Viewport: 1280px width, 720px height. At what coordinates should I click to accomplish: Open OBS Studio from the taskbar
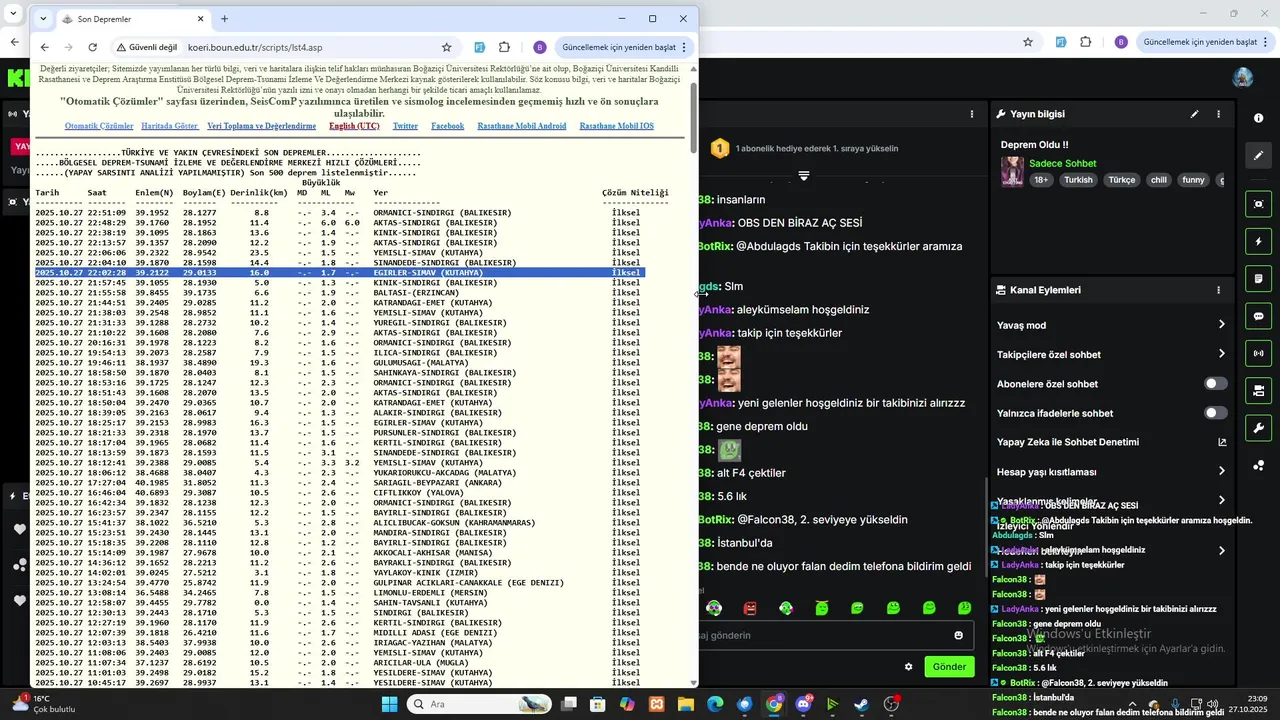point(891,704)
